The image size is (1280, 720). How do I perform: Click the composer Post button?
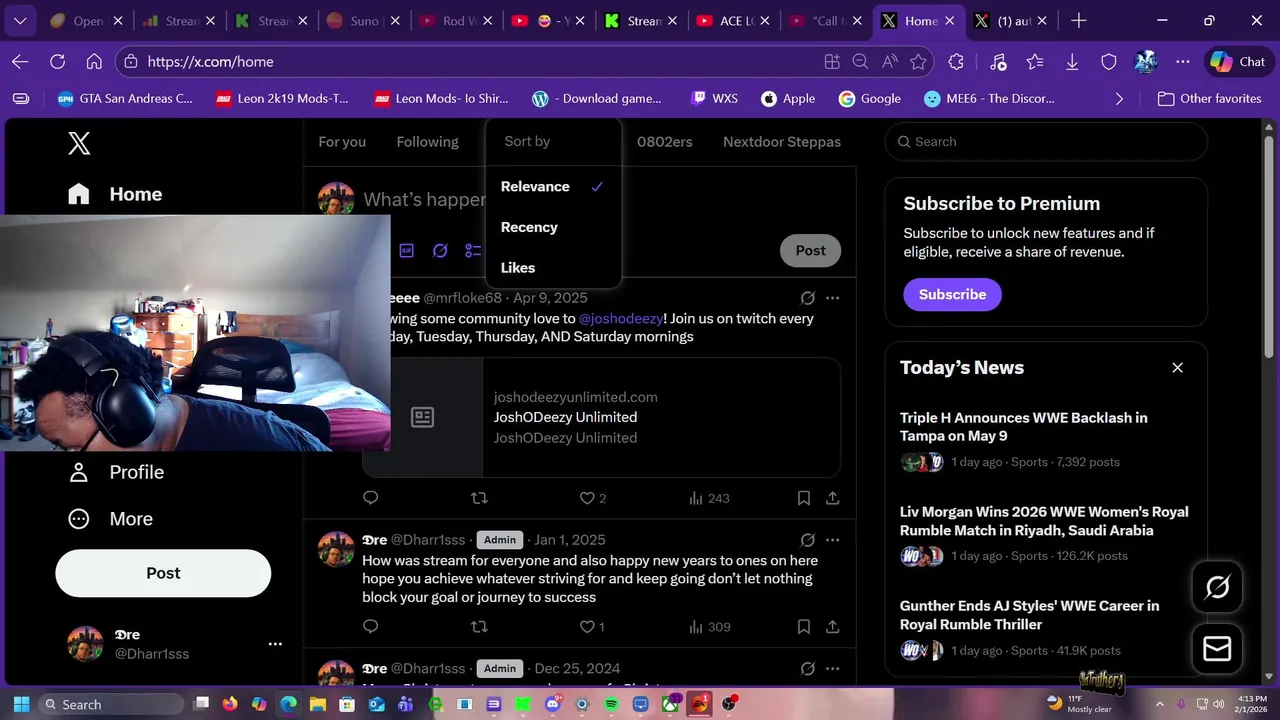coord(810,251)
